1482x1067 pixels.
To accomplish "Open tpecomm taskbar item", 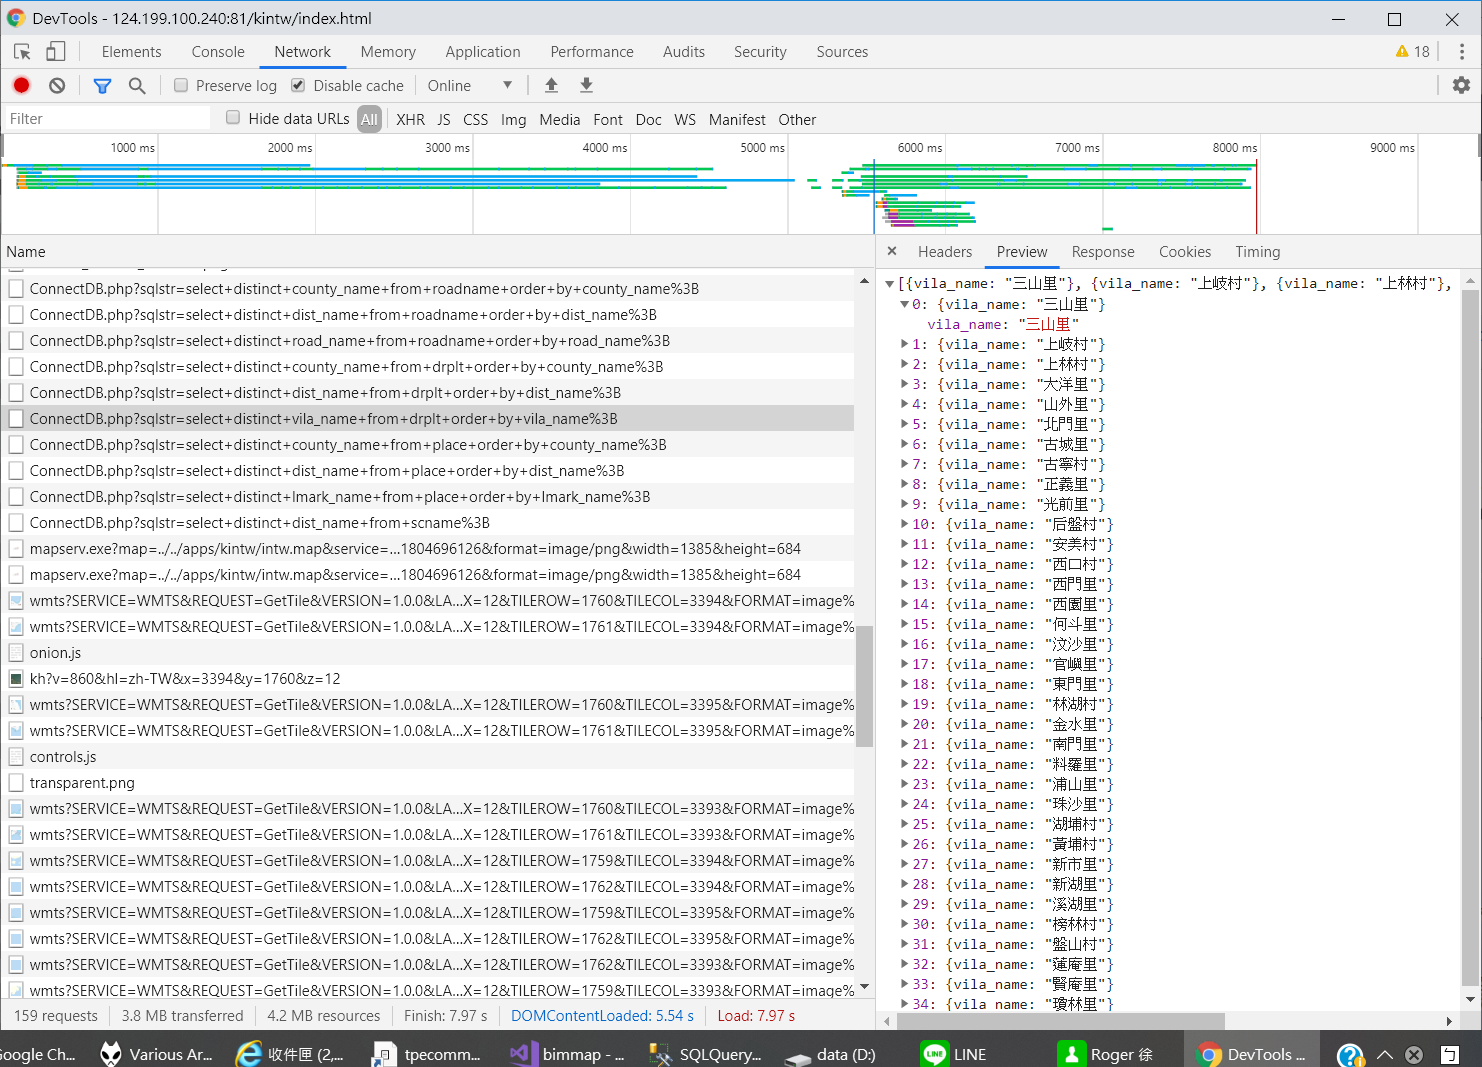I will click(x=427, y=1054).
